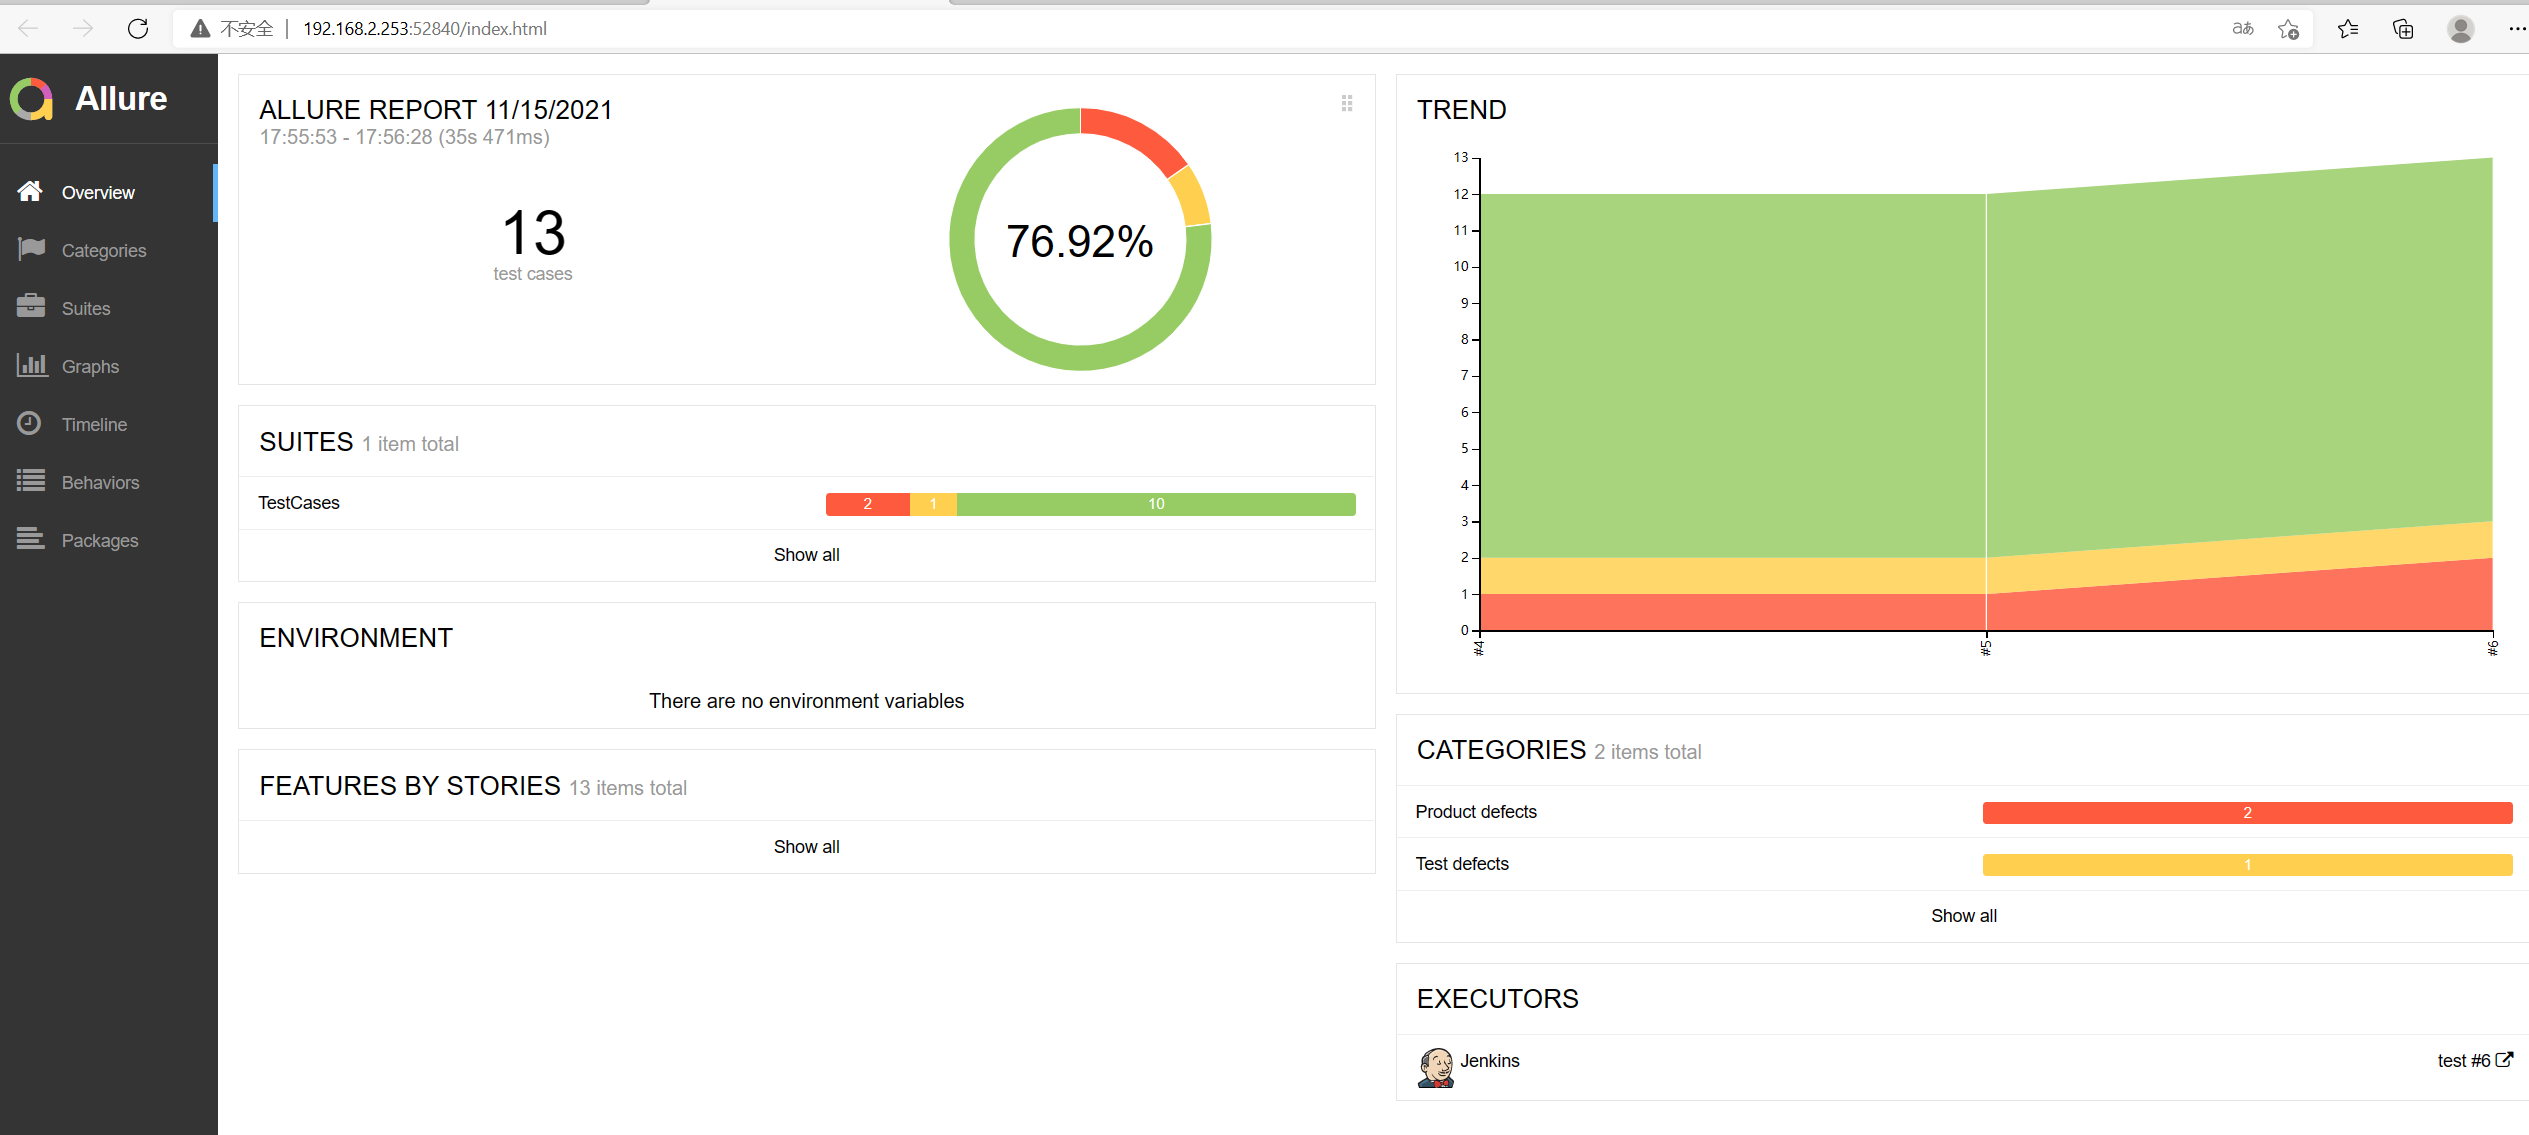Show all in Features by Stories
Viewport: 2529px width, 1135px height.
pos(806,847)
